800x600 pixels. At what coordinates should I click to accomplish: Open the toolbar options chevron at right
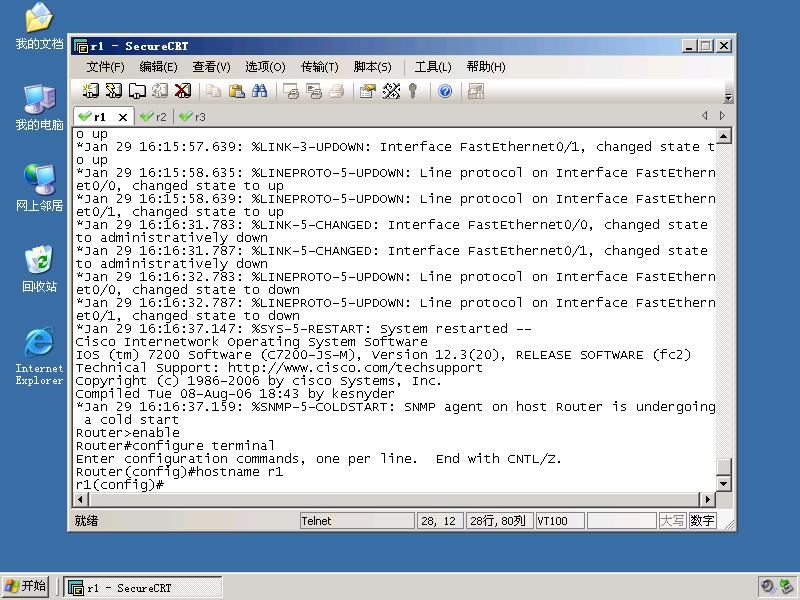point(729,97)
